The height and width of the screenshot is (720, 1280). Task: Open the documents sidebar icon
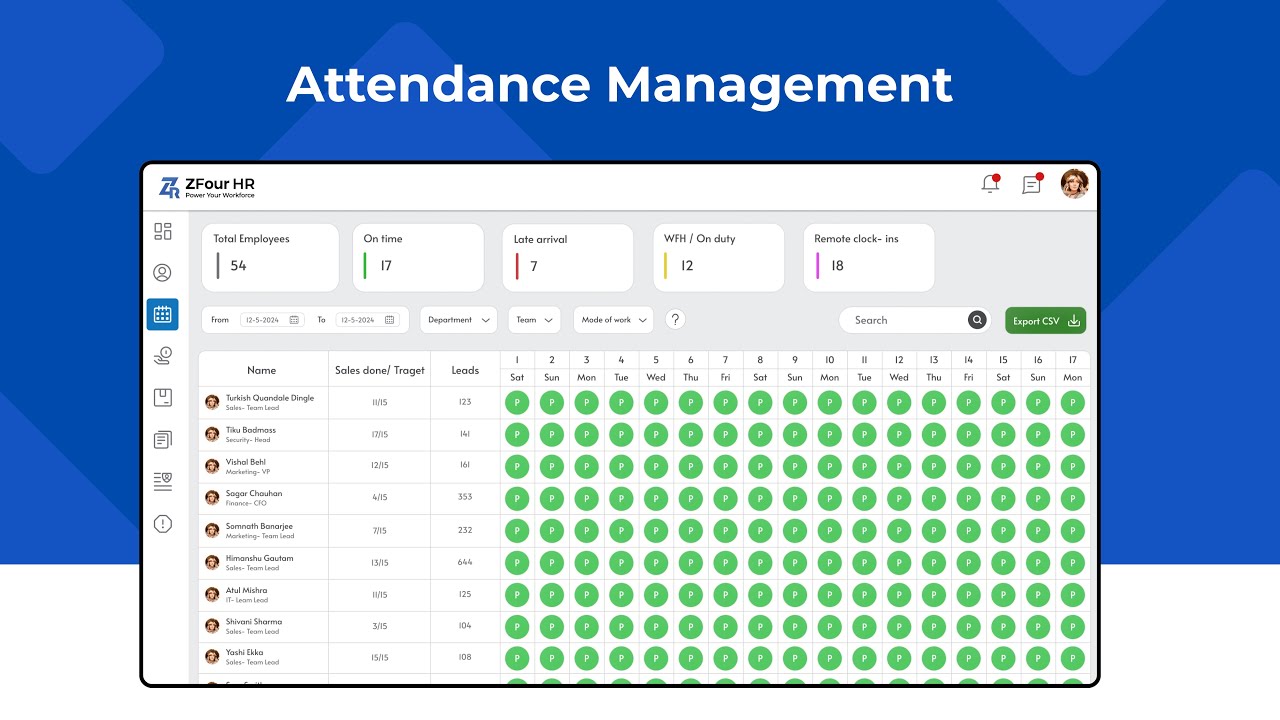click(162, 440)
